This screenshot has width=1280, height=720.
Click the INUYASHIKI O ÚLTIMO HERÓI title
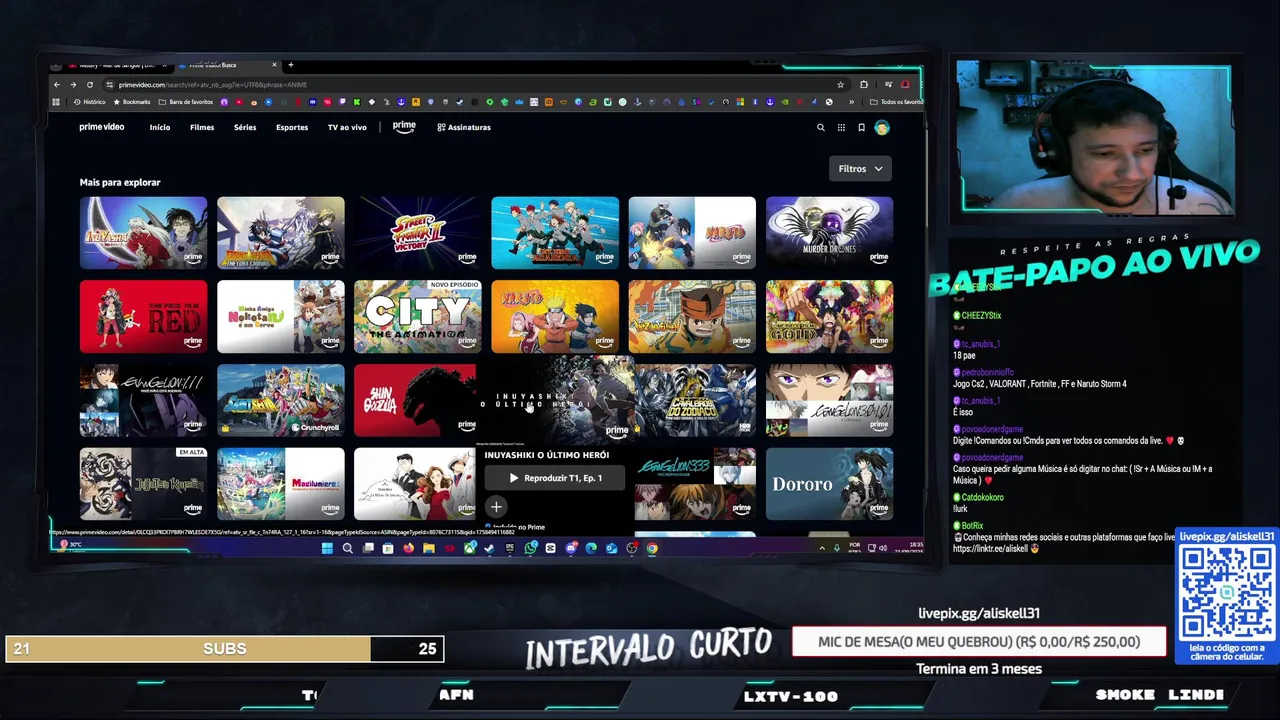click(546, 455)
